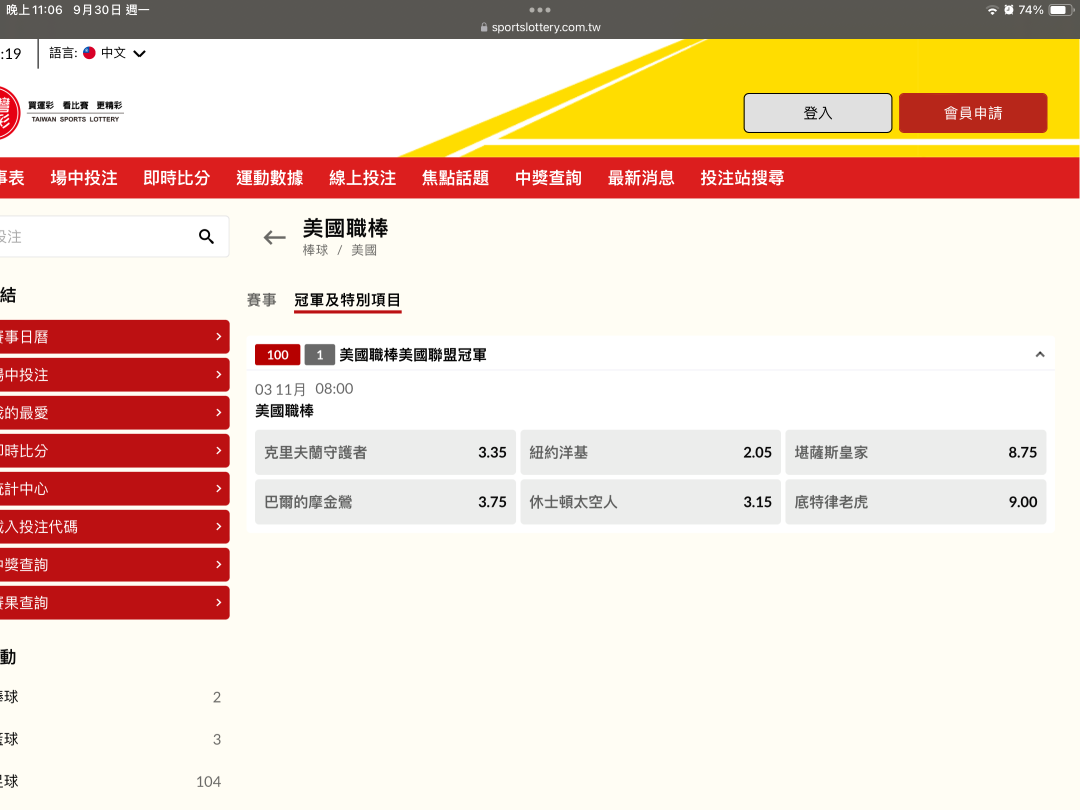The image size is (1080, 810).
Task: Expand the 輸入投注代碼 sidebar item
Action: pos(114,526)
